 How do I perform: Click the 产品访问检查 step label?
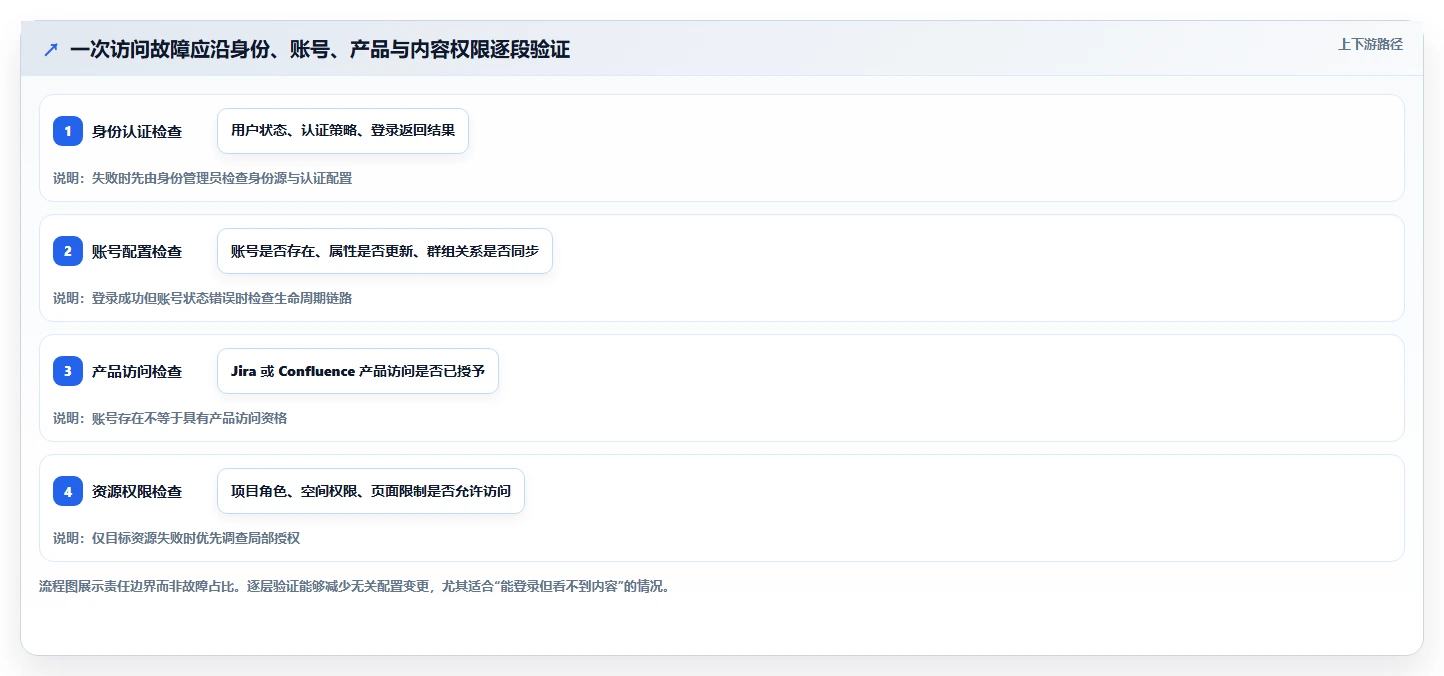tap(137, 371)
